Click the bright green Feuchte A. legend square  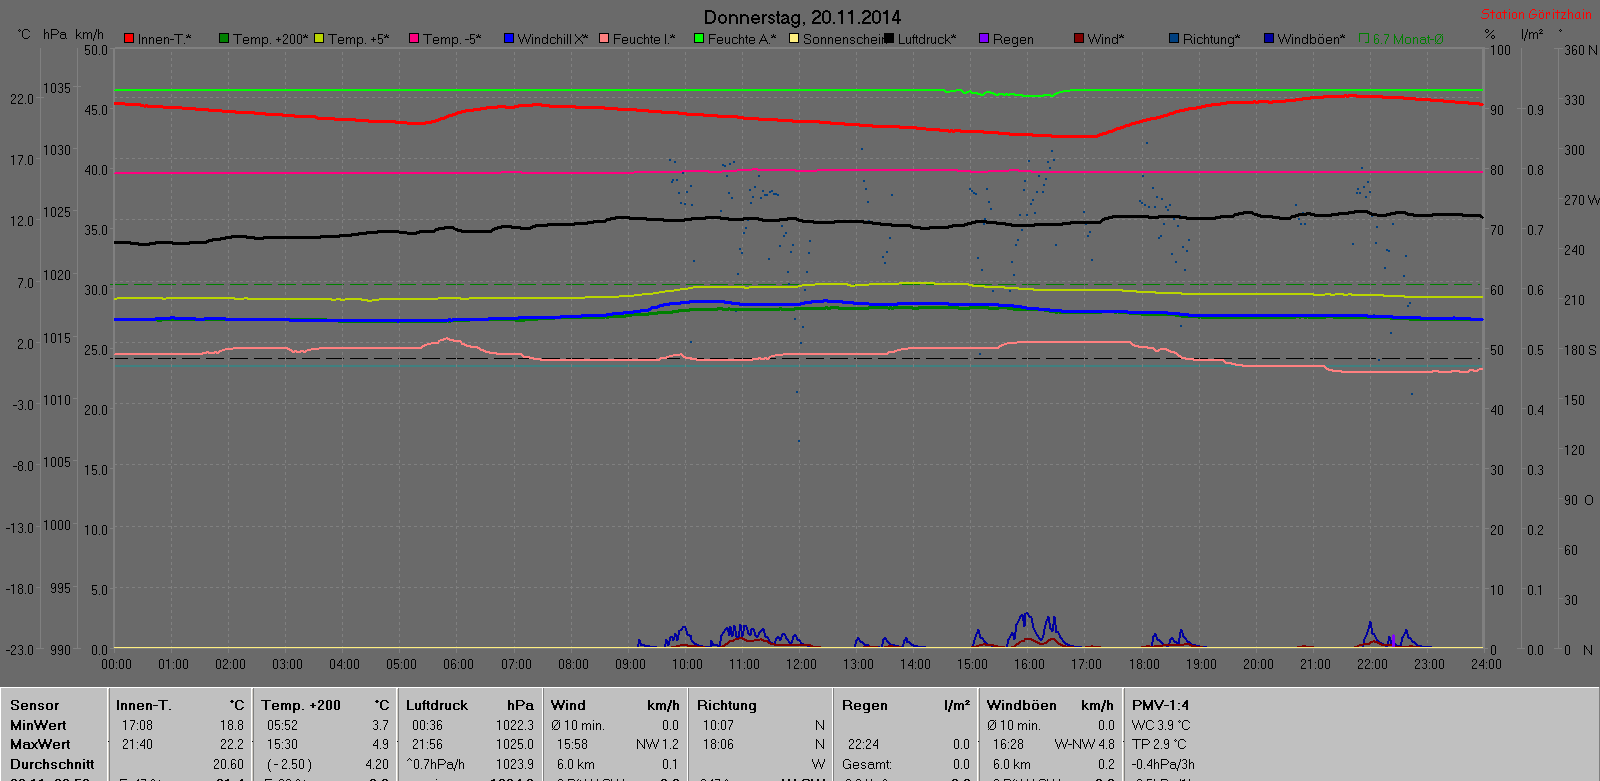tap(699, 39)
